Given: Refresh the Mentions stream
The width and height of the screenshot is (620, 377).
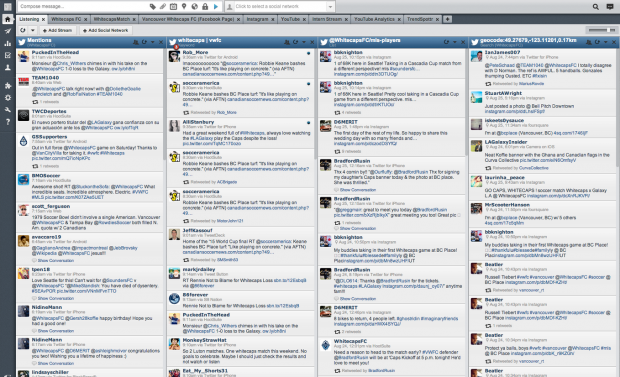Looking at the screenshot, I should coord(144,42).
